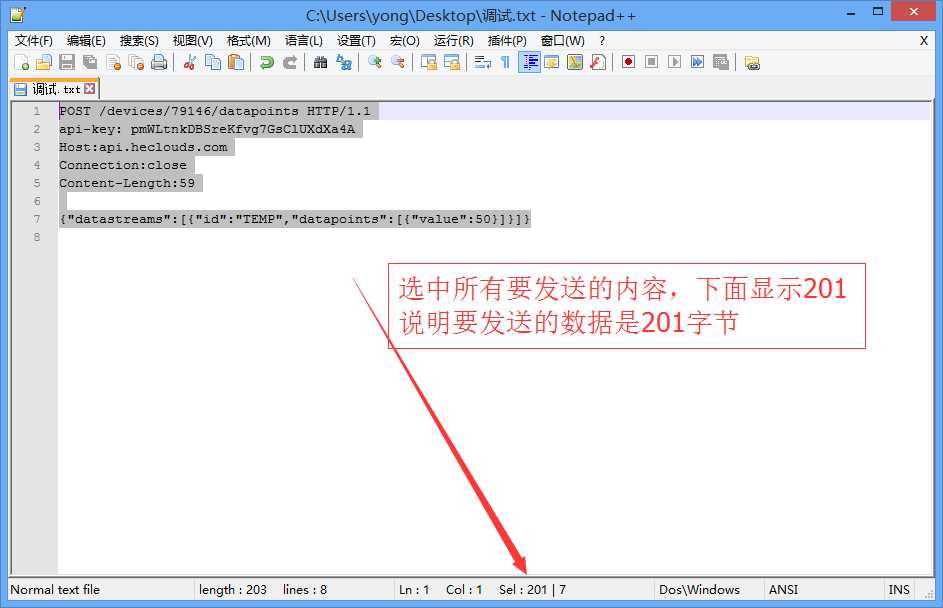Click the datastreams JSON line

[295, 219]
